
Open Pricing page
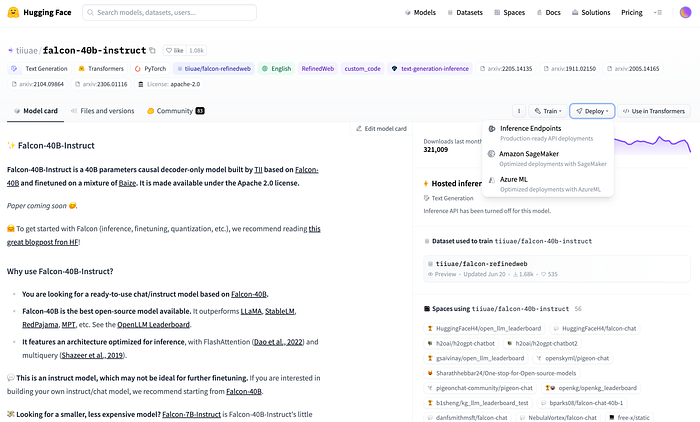click(x=632, y=13)
